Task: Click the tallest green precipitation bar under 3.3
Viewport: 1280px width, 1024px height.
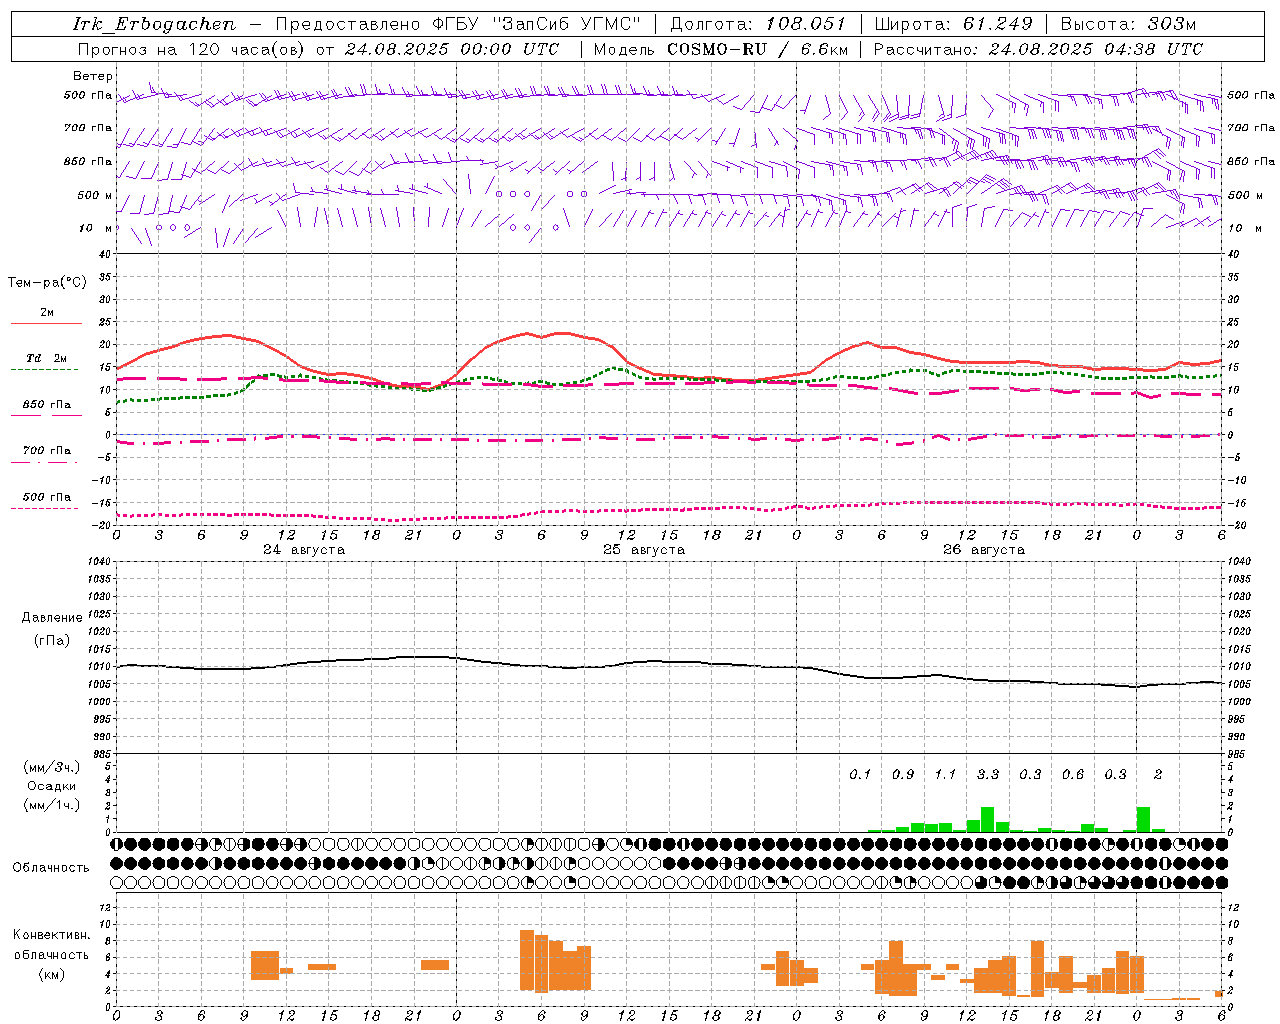Action: [987, 819]
